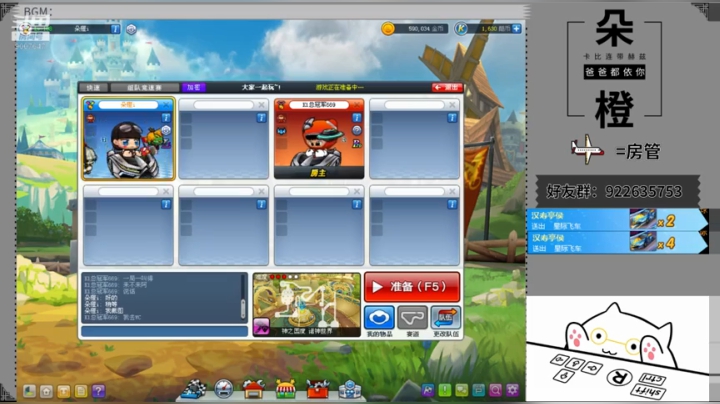Close the second player slot
This screenshot has height=404, width=720.
(261, 105)
